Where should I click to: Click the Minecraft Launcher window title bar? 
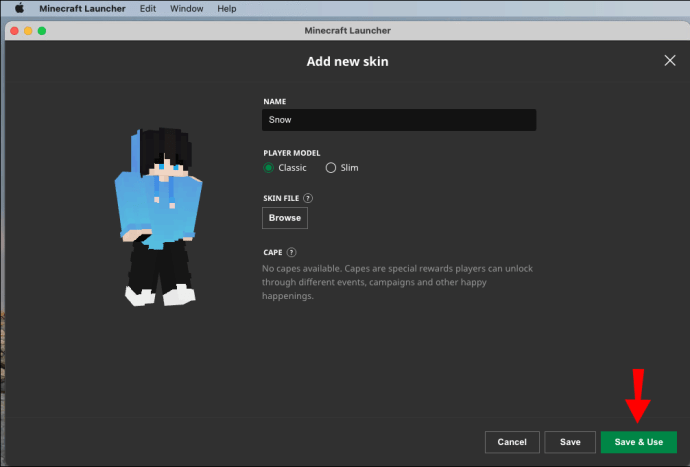point(347,30)
